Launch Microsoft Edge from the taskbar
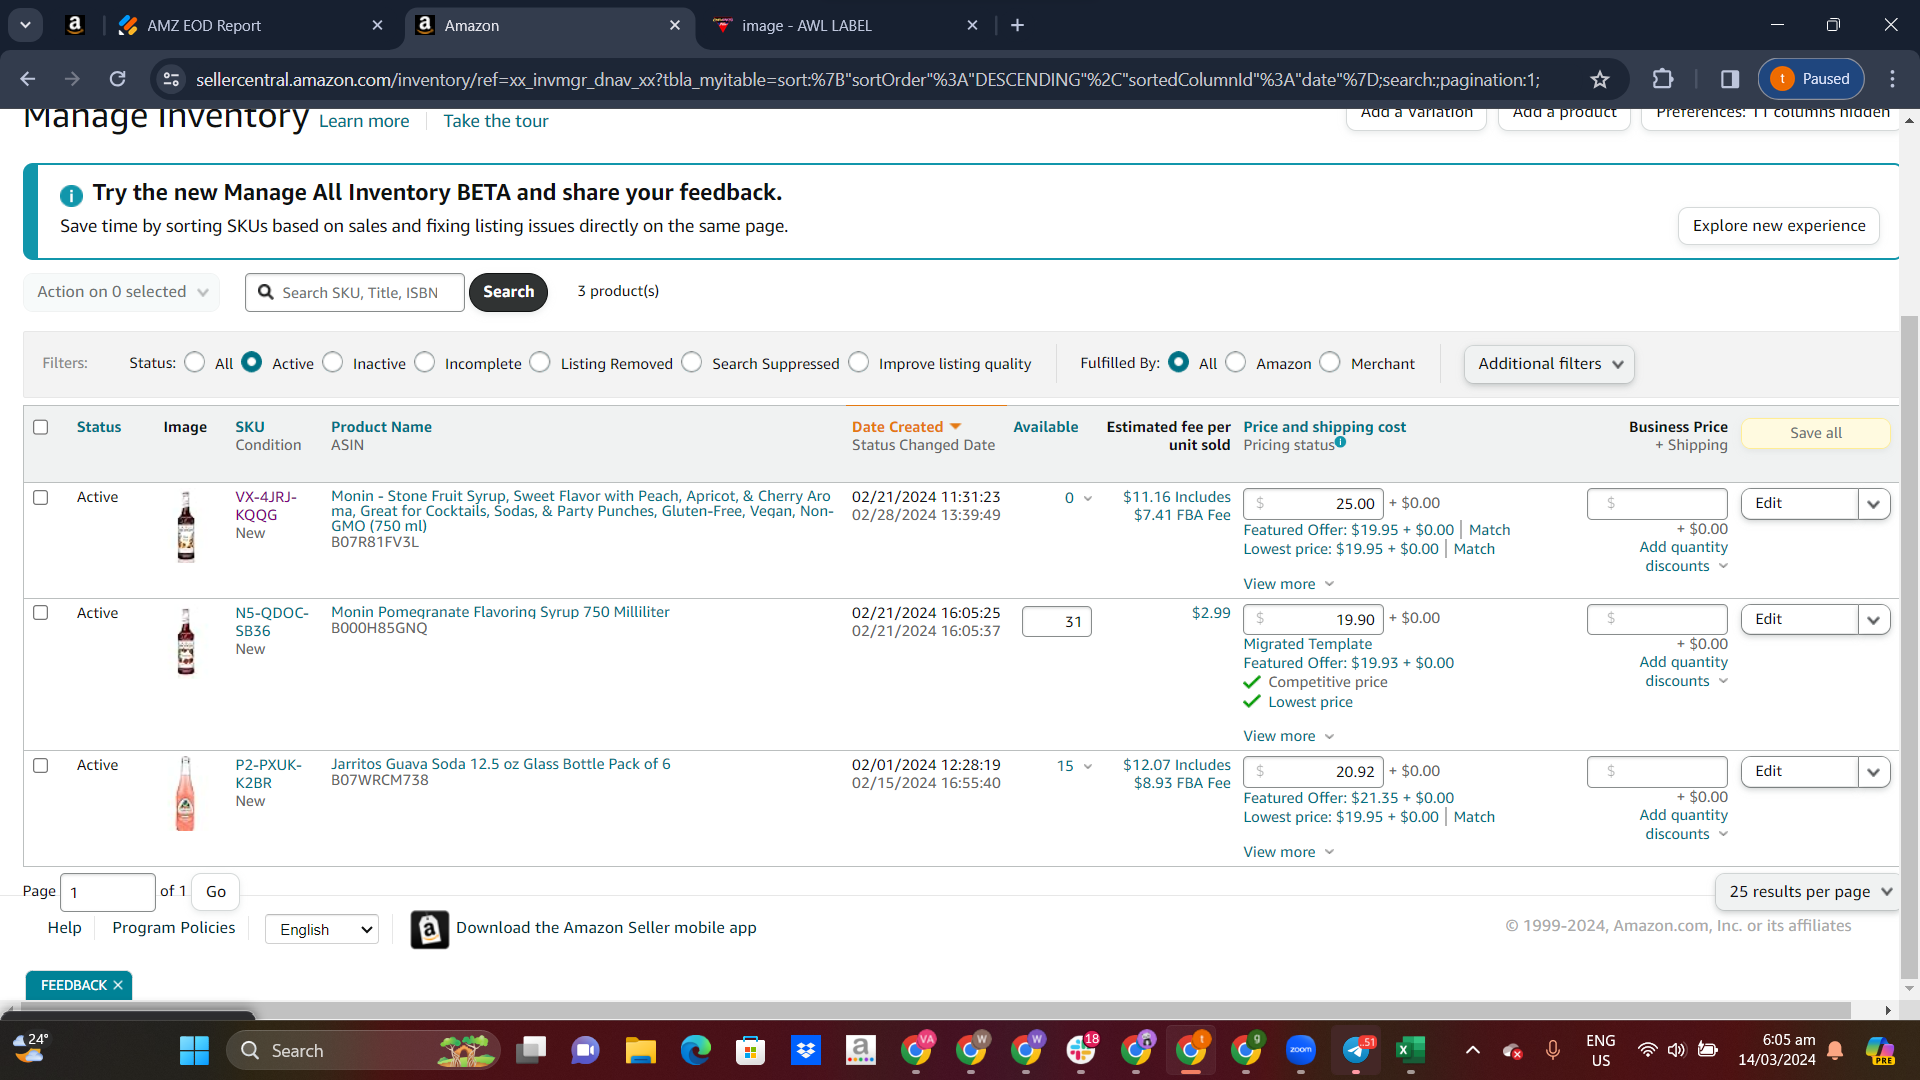Viewport: 1920px width, 1080px height. click(695, 1050)
